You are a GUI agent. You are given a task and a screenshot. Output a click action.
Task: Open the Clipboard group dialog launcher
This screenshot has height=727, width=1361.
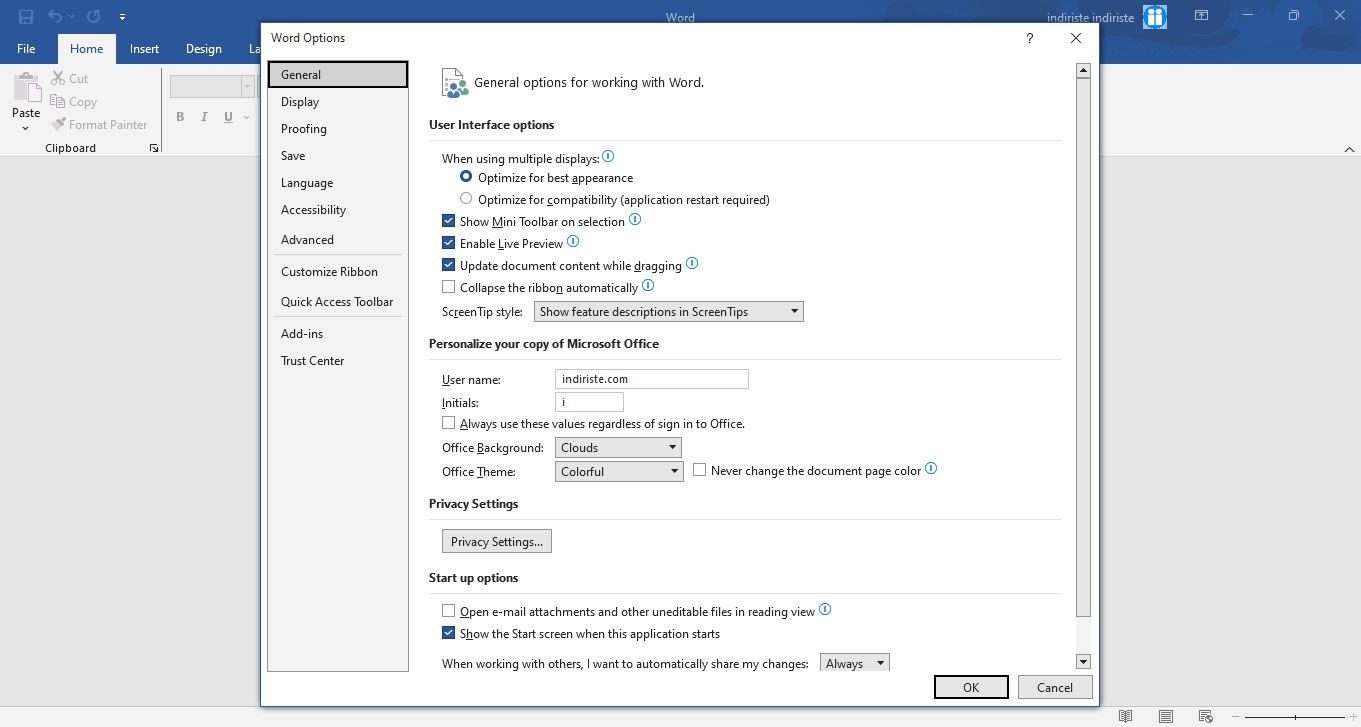click(x=154, y=148)
